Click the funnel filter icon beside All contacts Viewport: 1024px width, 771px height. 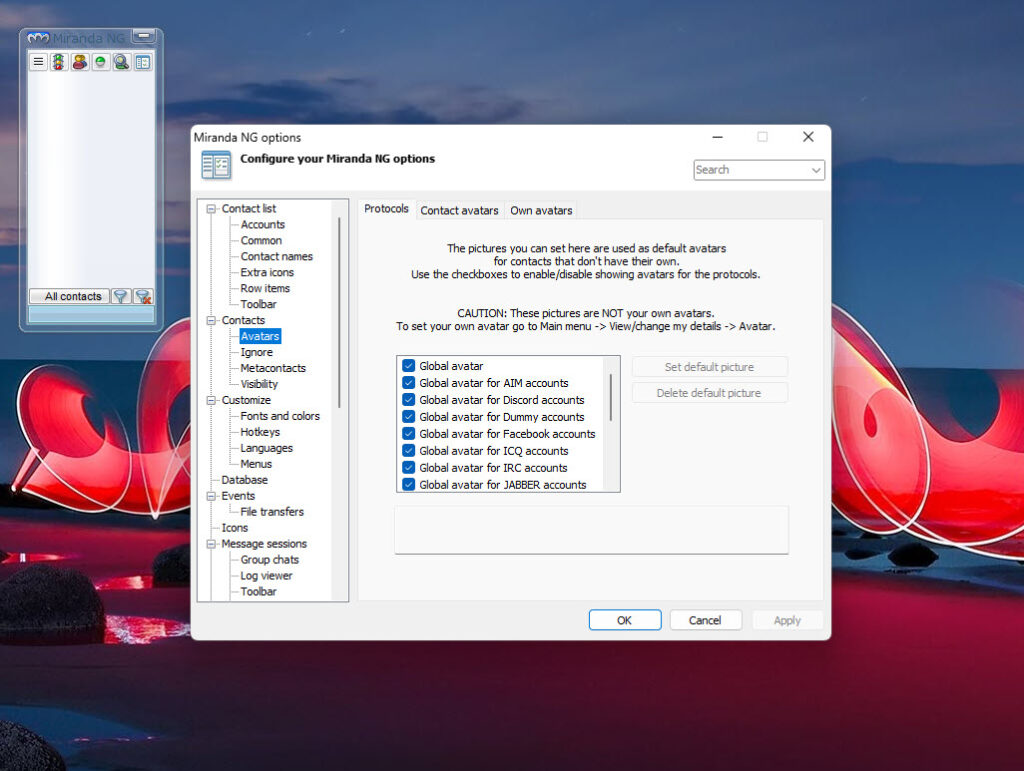121,296
